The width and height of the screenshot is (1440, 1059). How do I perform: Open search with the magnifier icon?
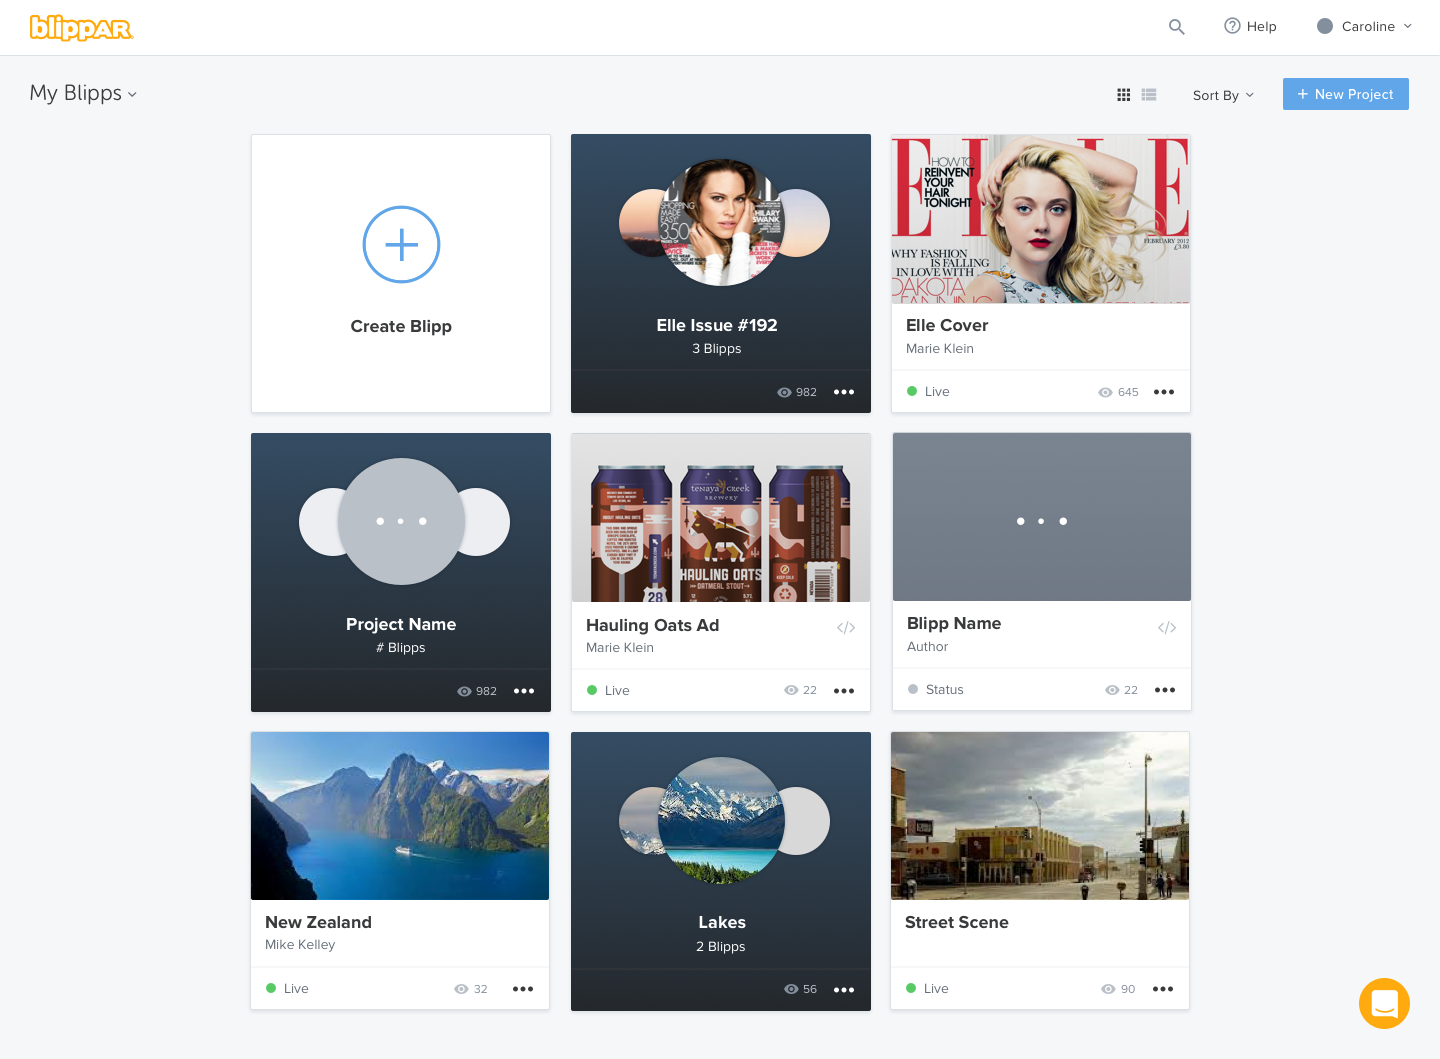pyautogui.click(x=1177, y=27)
